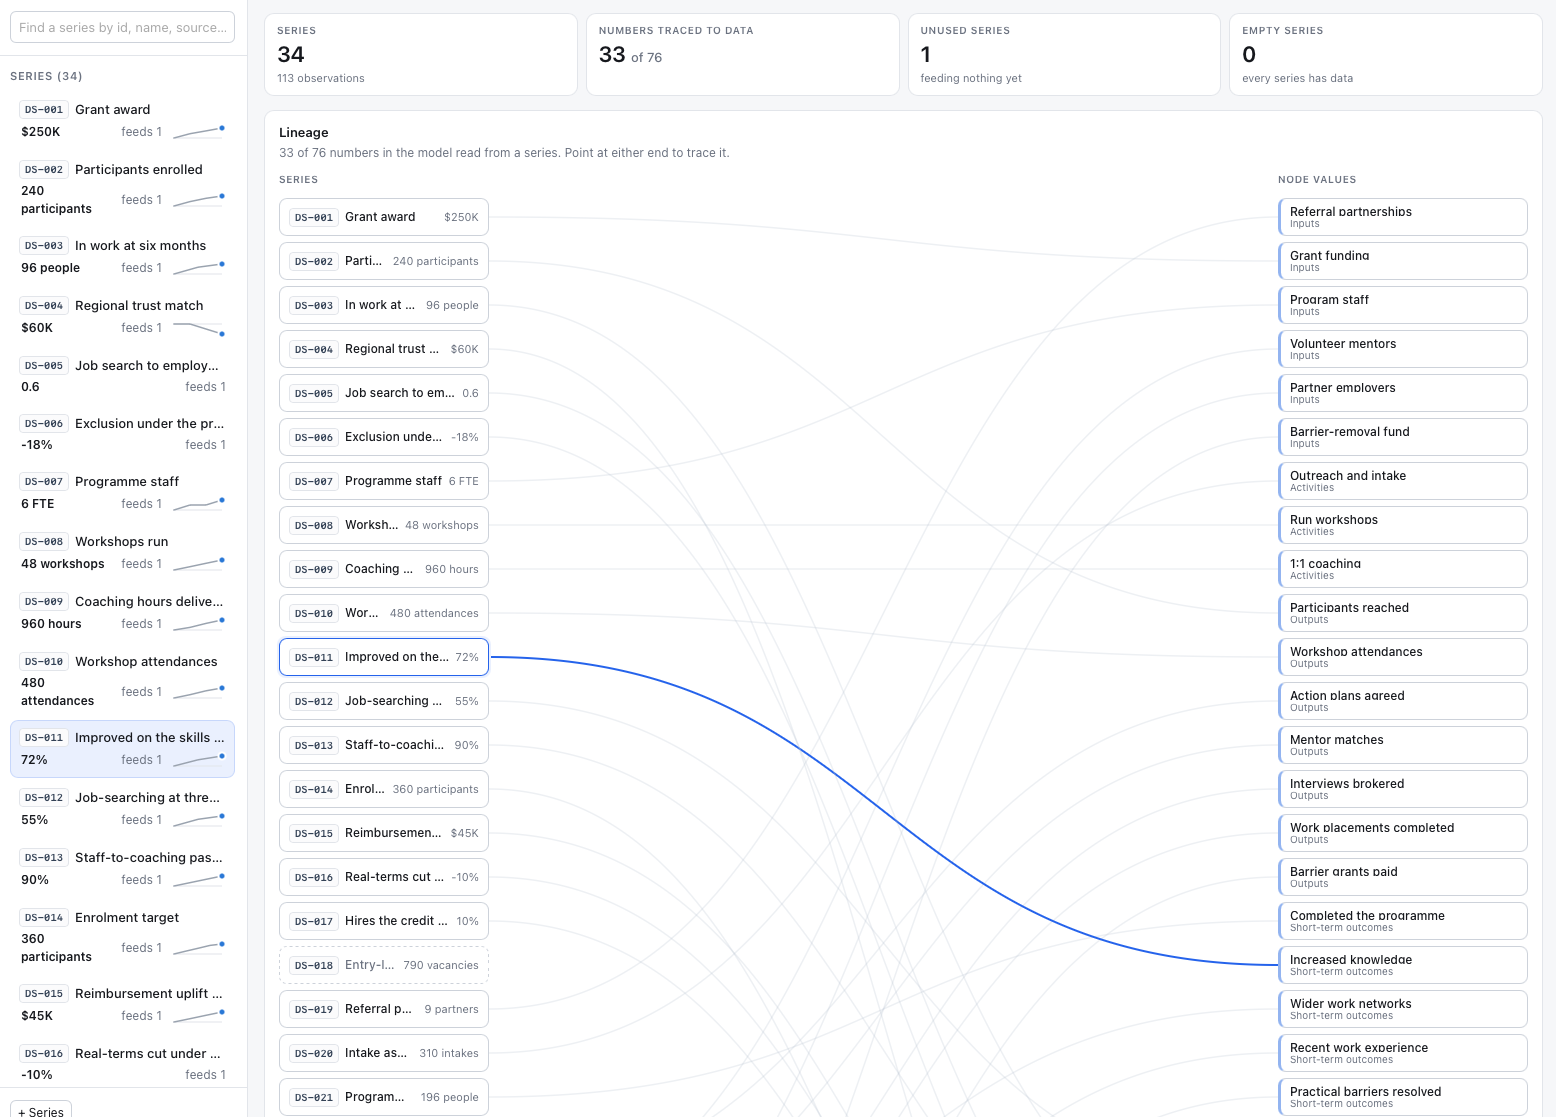Click Referral partnerships node value
Image resolution: width=1556 pixels, height=1117 pixels.
click(x=1403, y=217)
